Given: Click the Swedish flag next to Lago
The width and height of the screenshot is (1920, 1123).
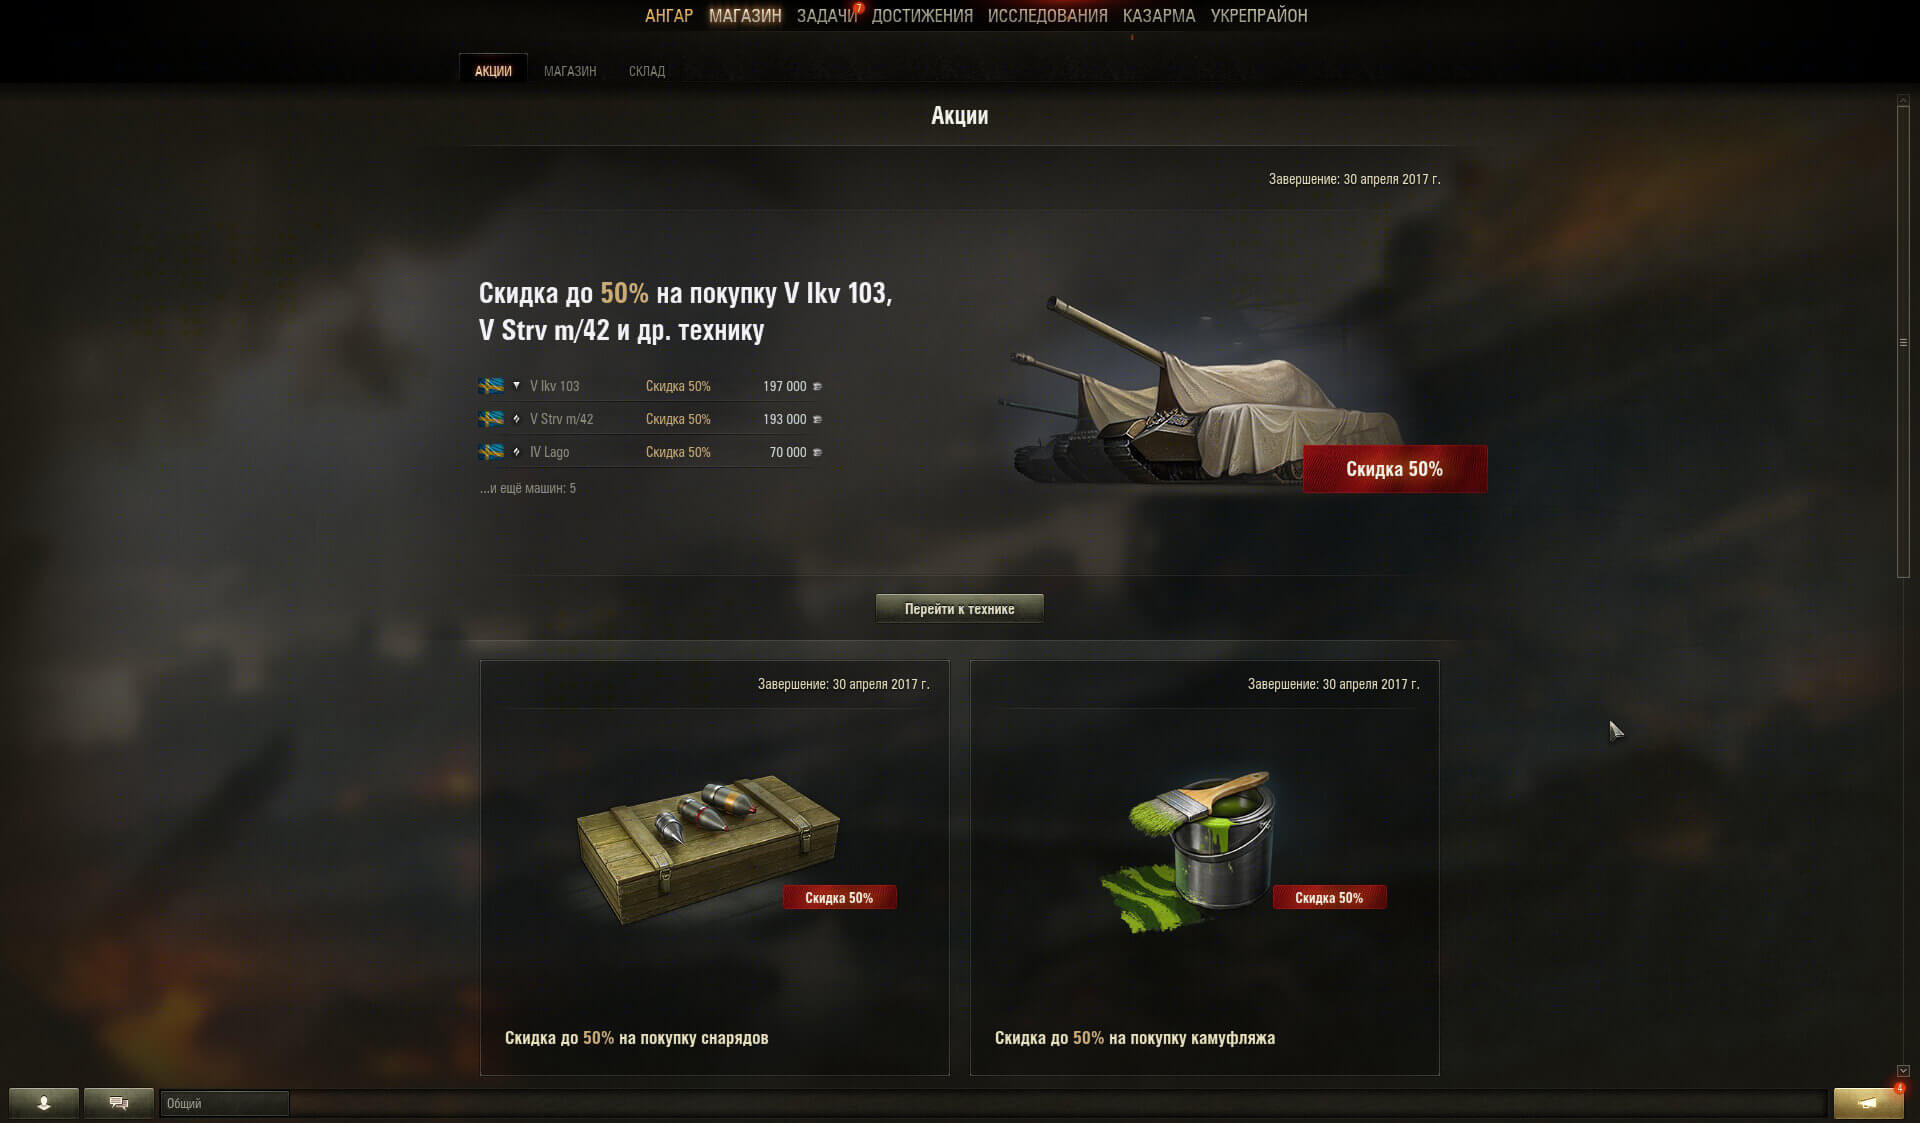Looking at the screenshot, I should click(x=491, y=452).
